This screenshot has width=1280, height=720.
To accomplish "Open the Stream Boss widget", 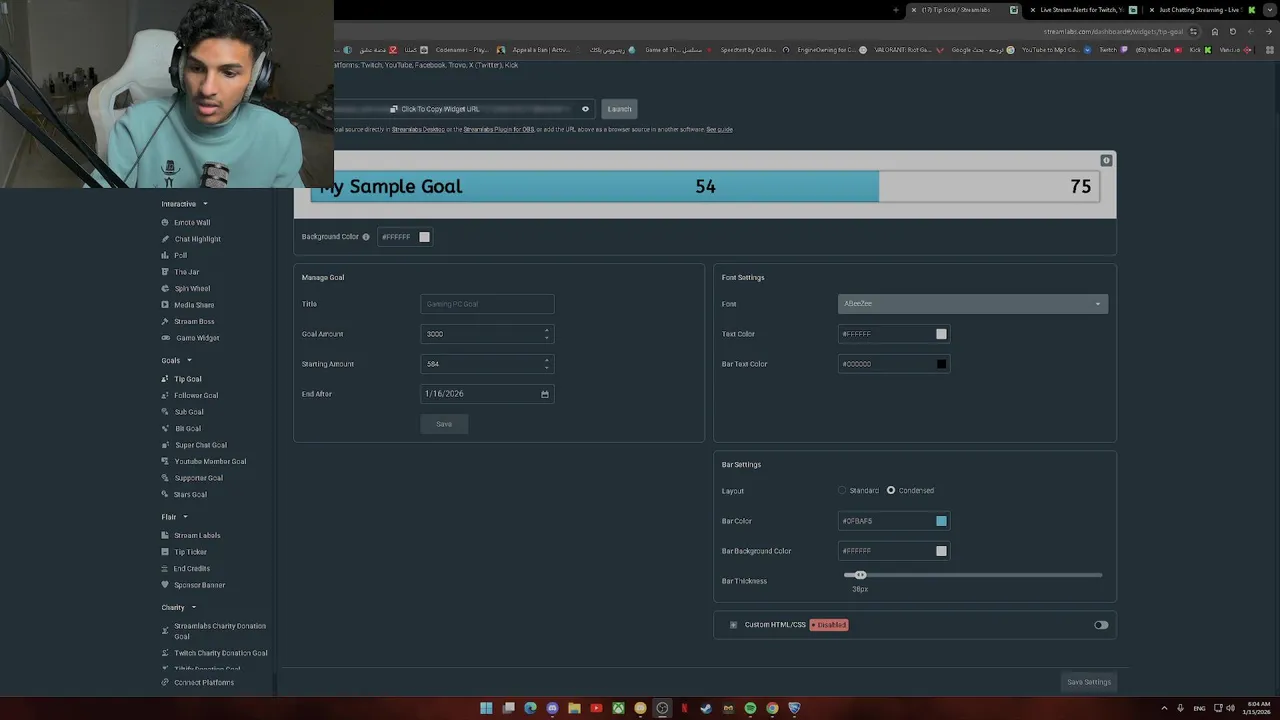I will pos(194,321).
